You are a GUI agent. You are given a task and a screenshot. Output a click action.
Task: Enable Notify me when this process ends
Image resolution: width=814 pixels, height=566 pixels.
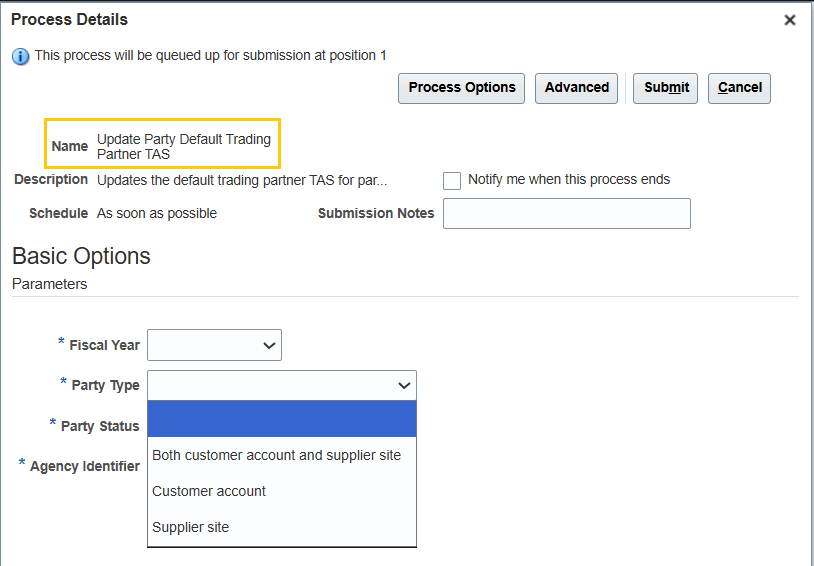(x=452, y=181)
